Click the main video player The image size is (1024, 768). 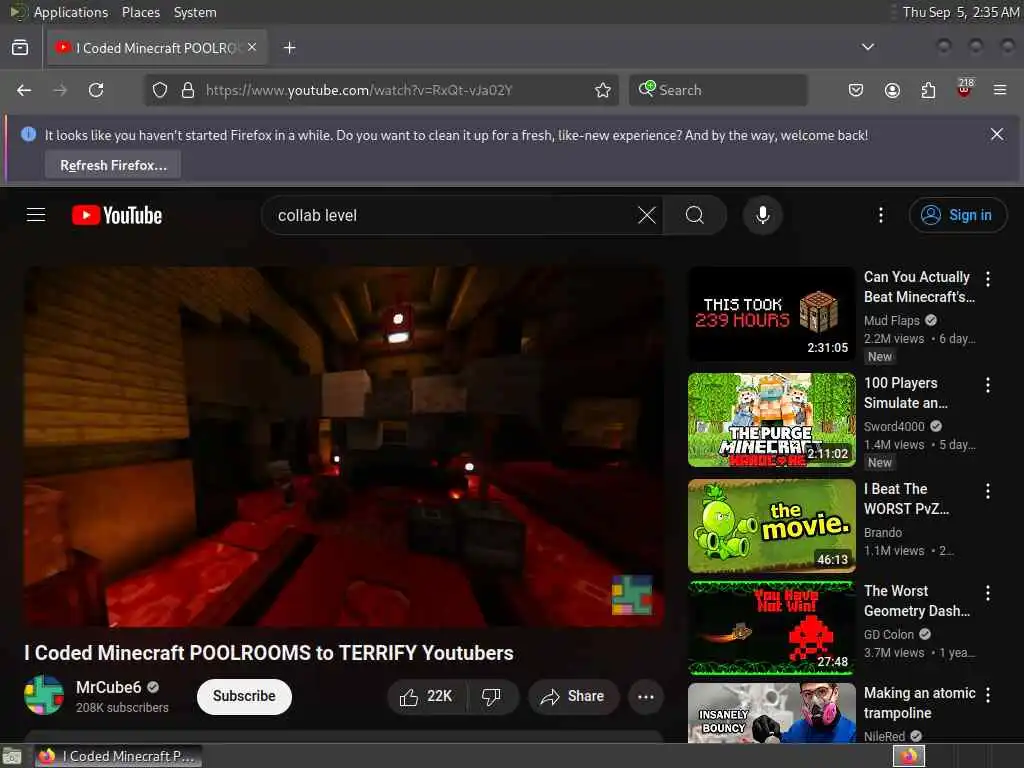344,447
